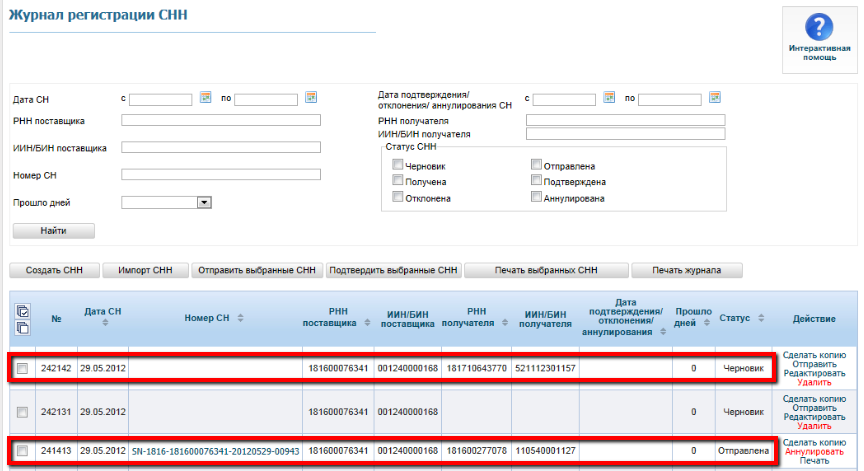The image size is (864, 471).
Task: Focus the Номер СН input field
Action: coord(220,174)
